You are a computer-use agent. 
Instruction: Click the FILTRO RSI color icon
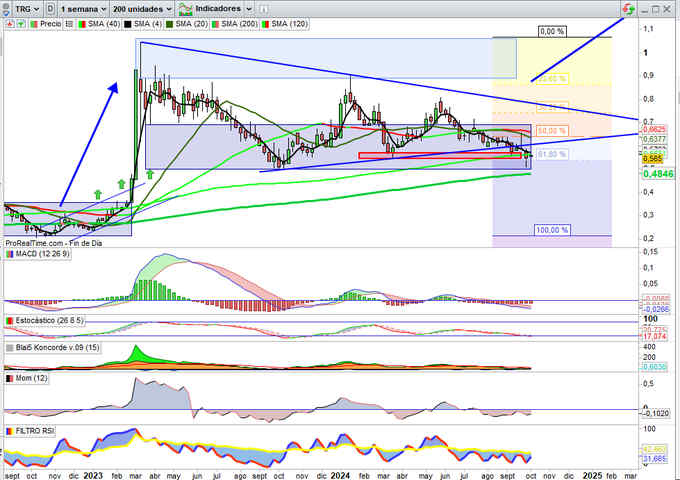10,431
